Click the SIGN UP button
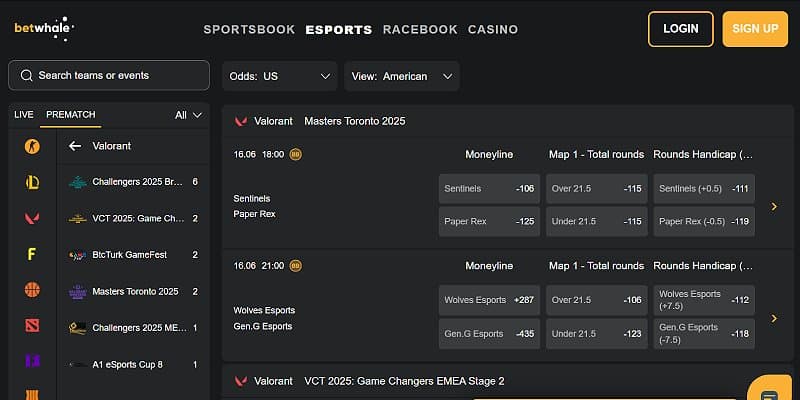Viewport: 800px width, 400px height. (x=755, y=29)
